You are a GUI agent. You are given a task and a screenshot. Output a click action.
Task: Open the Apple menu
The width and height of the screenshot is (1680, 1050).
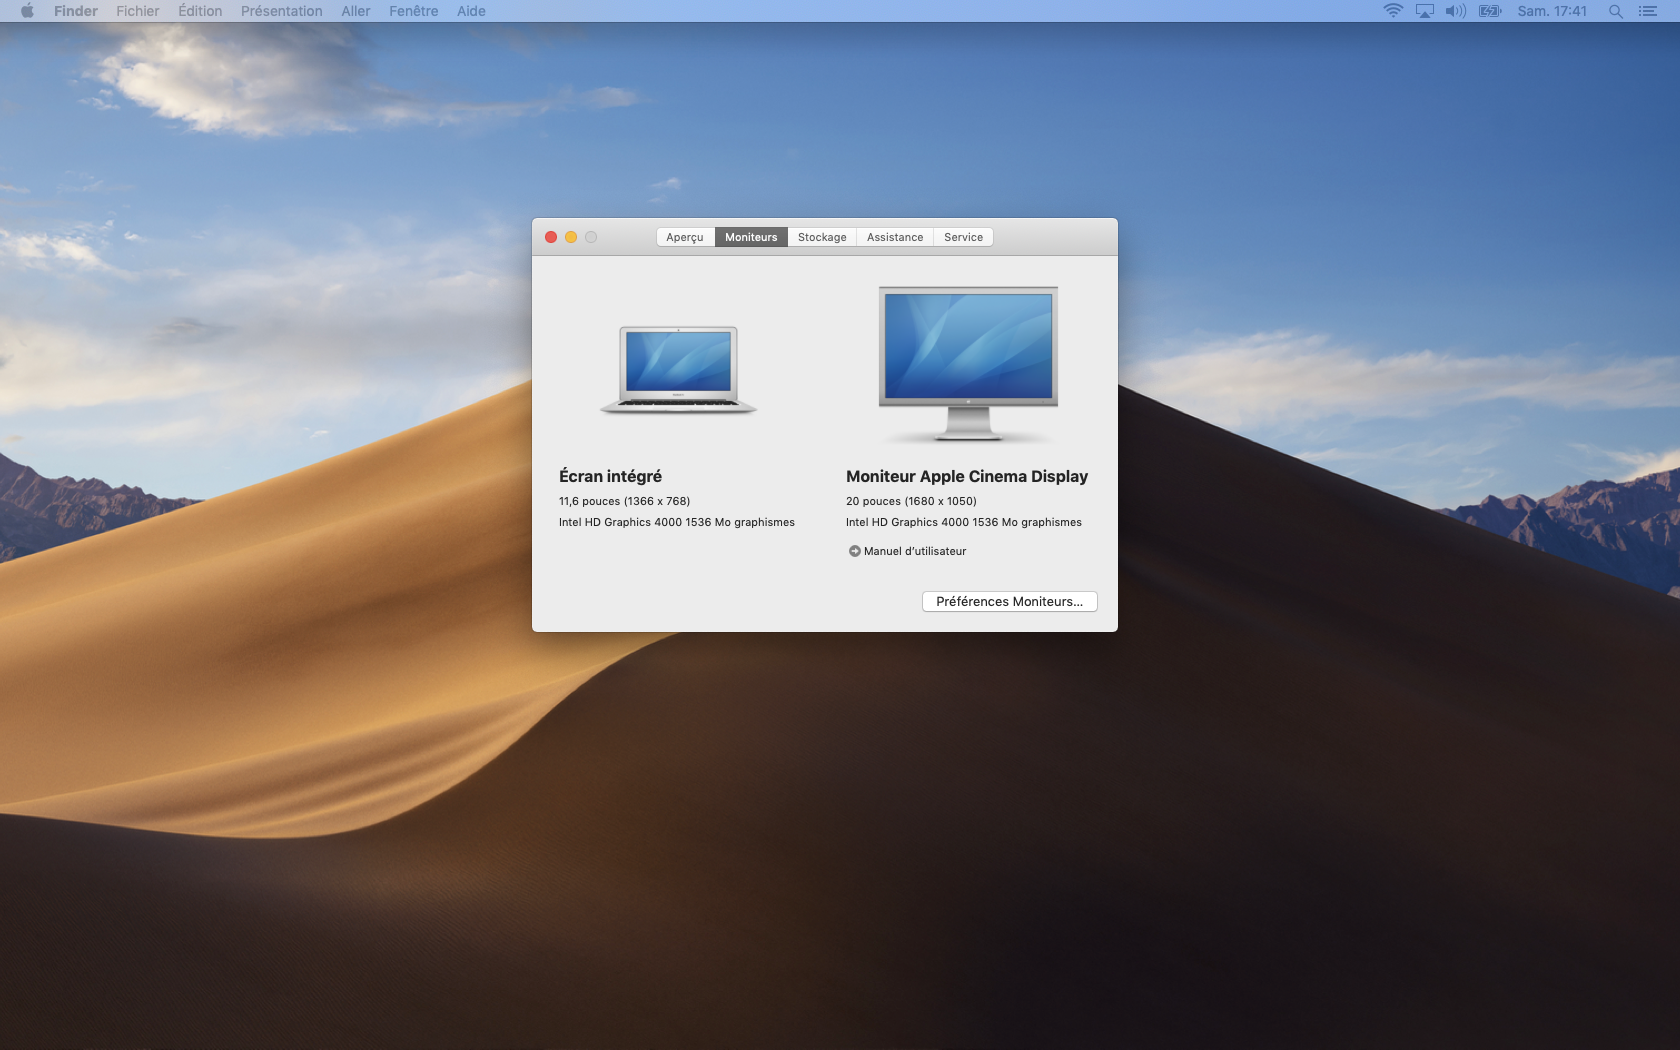[27, 11]
